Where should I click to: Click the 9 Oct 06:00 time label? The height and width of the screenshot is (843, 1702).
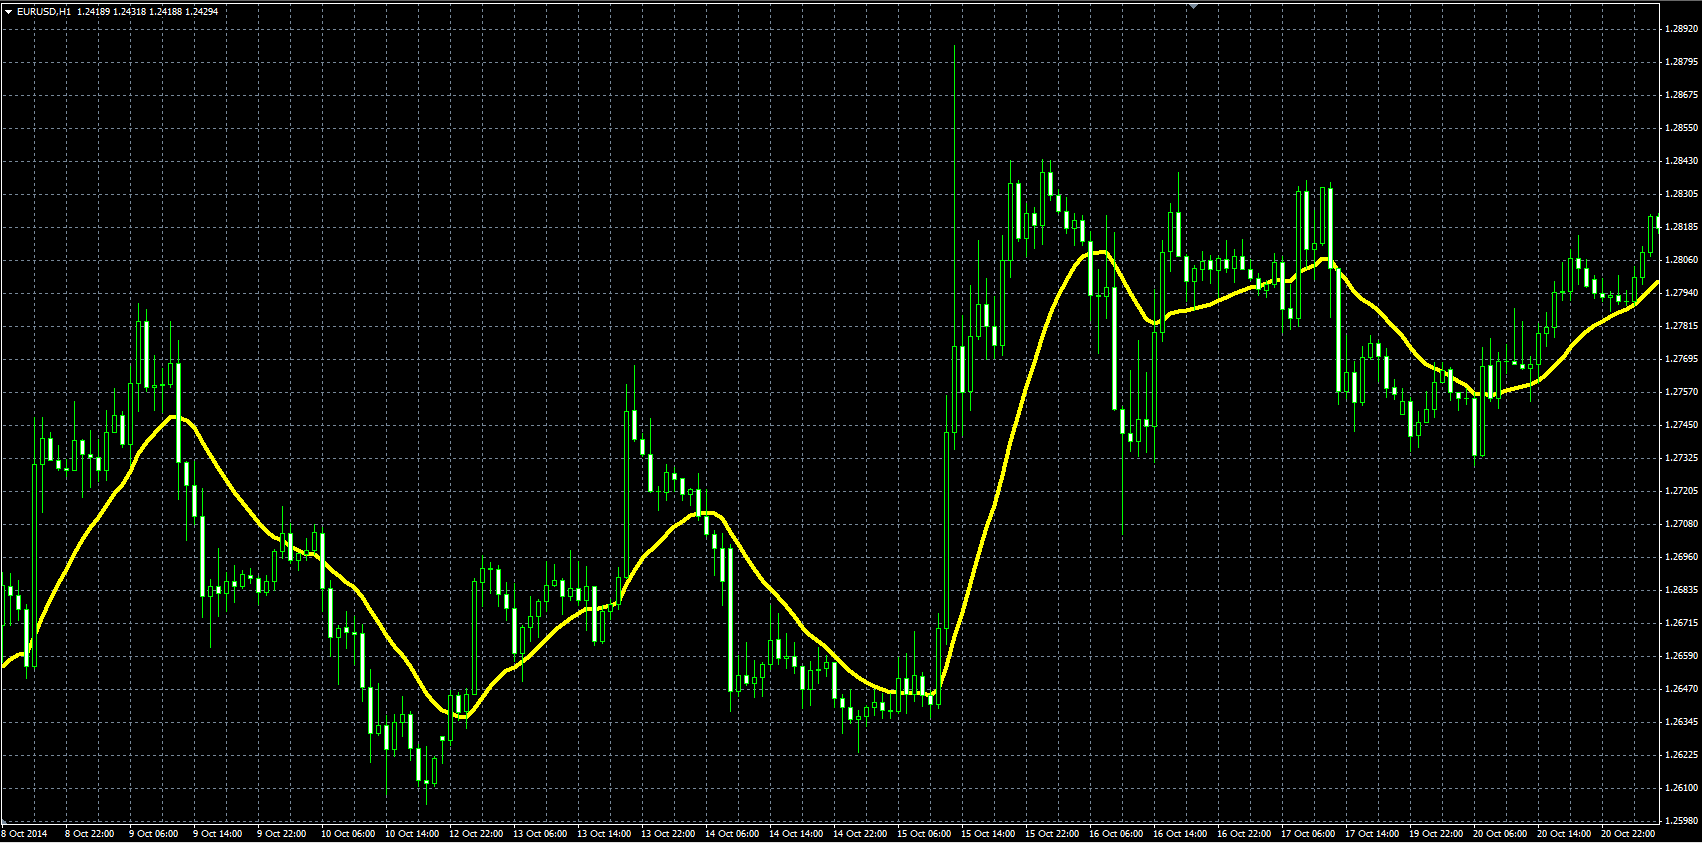point(154,834)
